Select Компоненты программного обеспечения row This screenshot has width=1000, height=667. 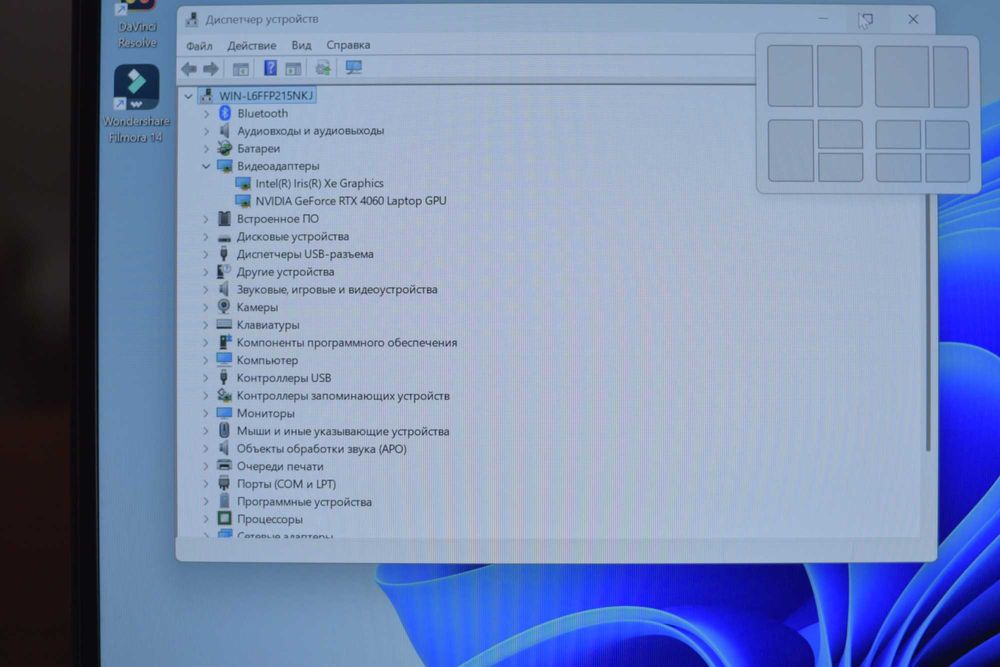click(347, 342)
